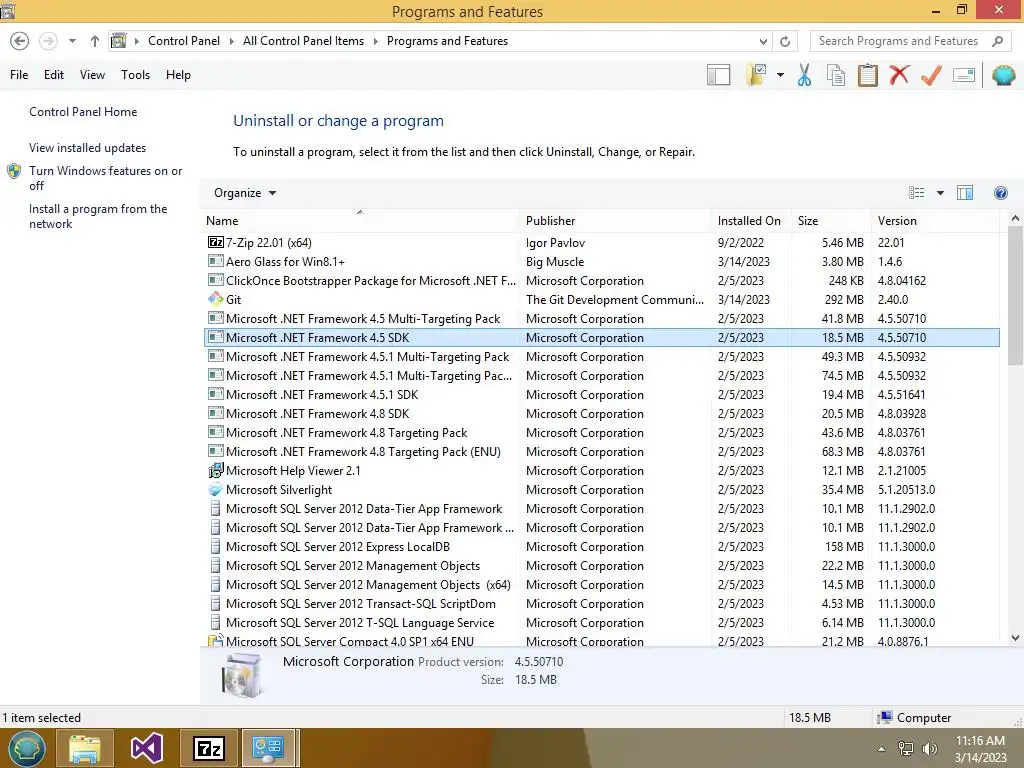Viewport: 1024px width, 768px height.
Task: Click the Refresh button in address bar
Action: tap(785, 41)
